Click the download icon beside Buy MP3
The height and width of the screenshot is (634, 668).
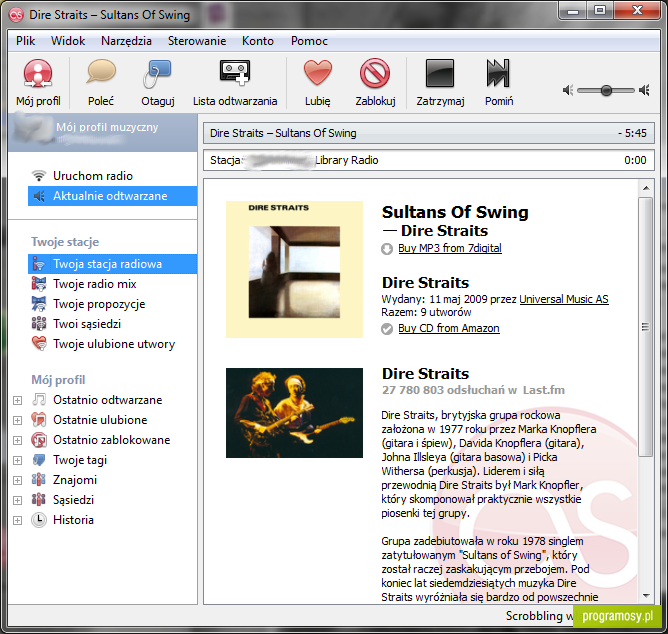click(x=387, y=249)
